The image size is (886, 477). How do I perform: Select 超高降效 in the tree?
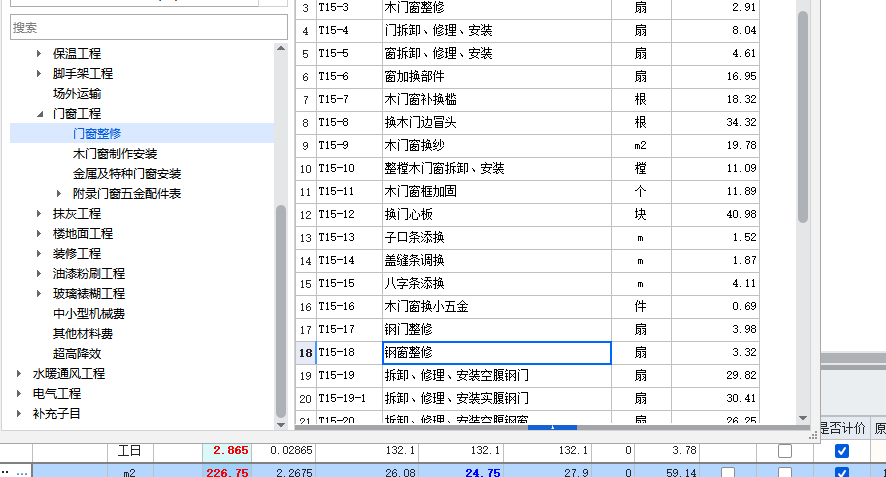77,354
